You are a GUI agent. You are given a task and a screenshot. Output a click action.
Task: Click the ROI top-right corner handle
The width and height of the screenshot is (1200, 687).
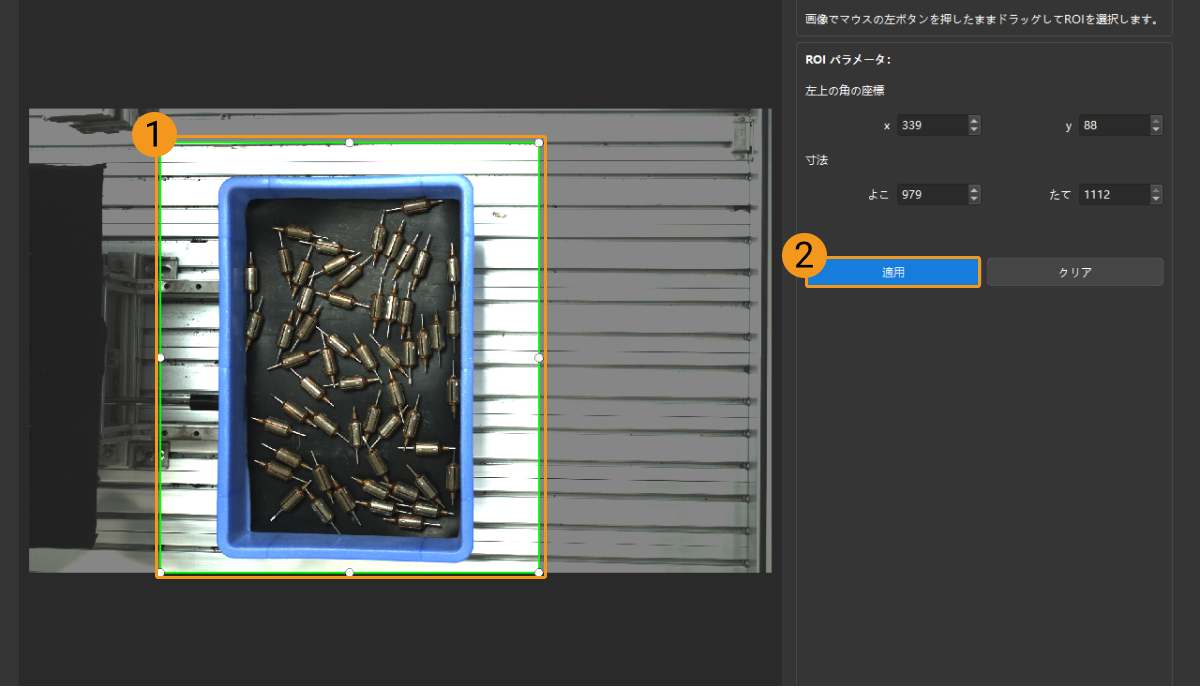(539, 142)
